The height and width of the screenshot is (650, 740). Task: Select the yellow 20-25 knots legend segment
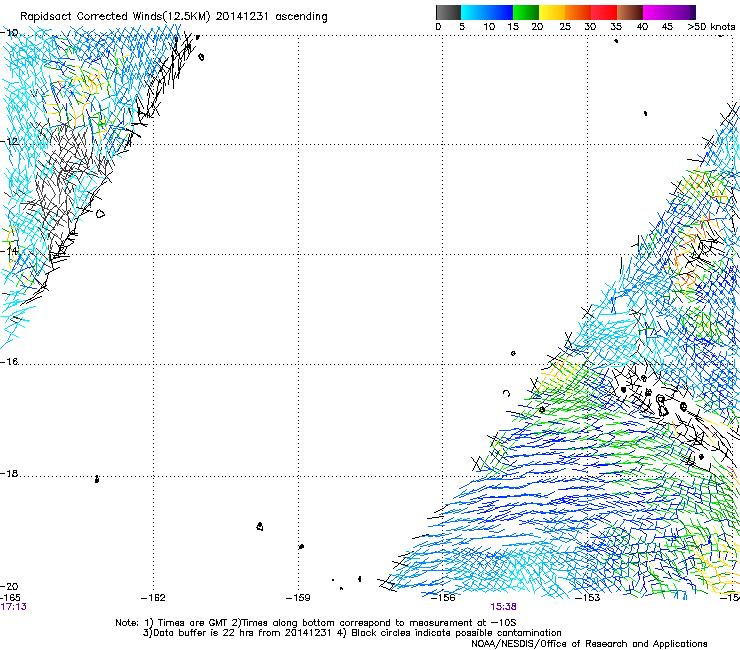tap(552, 12)
